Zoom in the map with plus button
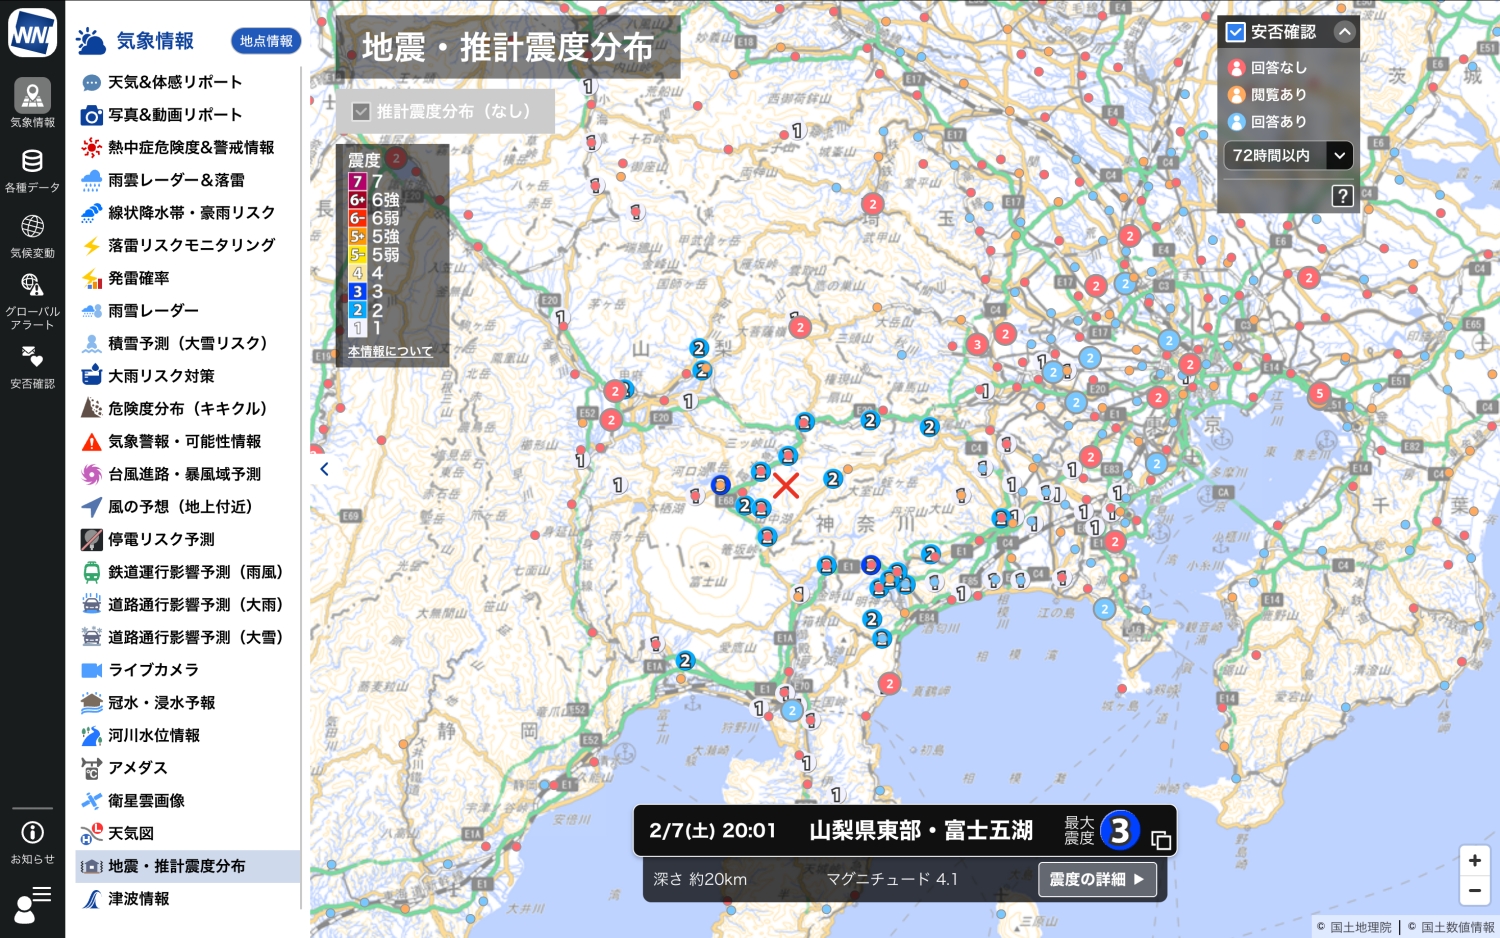Viewport: 1500px width, 938px height. (1474, 860)
